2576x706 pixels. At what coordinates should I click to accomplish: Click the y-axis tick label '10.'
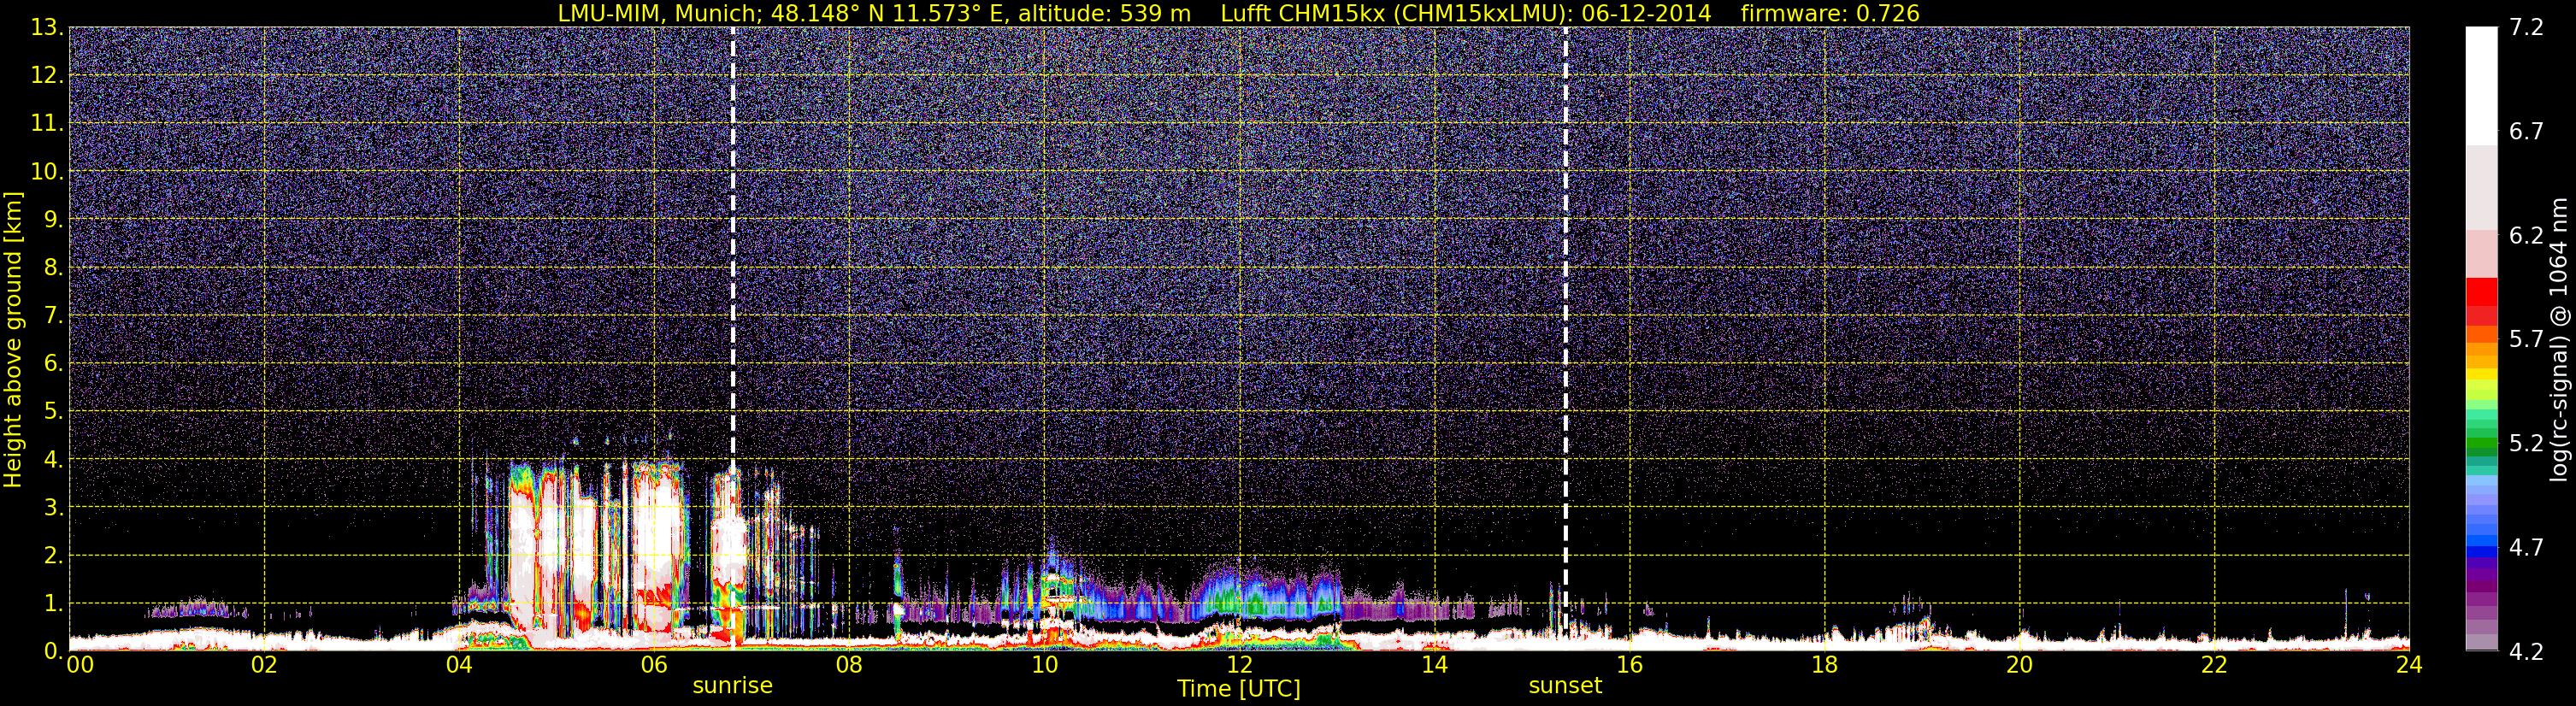[x=47, y=172]
